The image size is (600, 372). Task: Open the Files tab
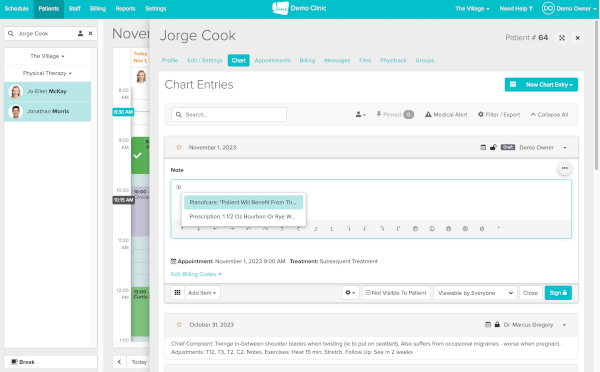pos(365,60)
